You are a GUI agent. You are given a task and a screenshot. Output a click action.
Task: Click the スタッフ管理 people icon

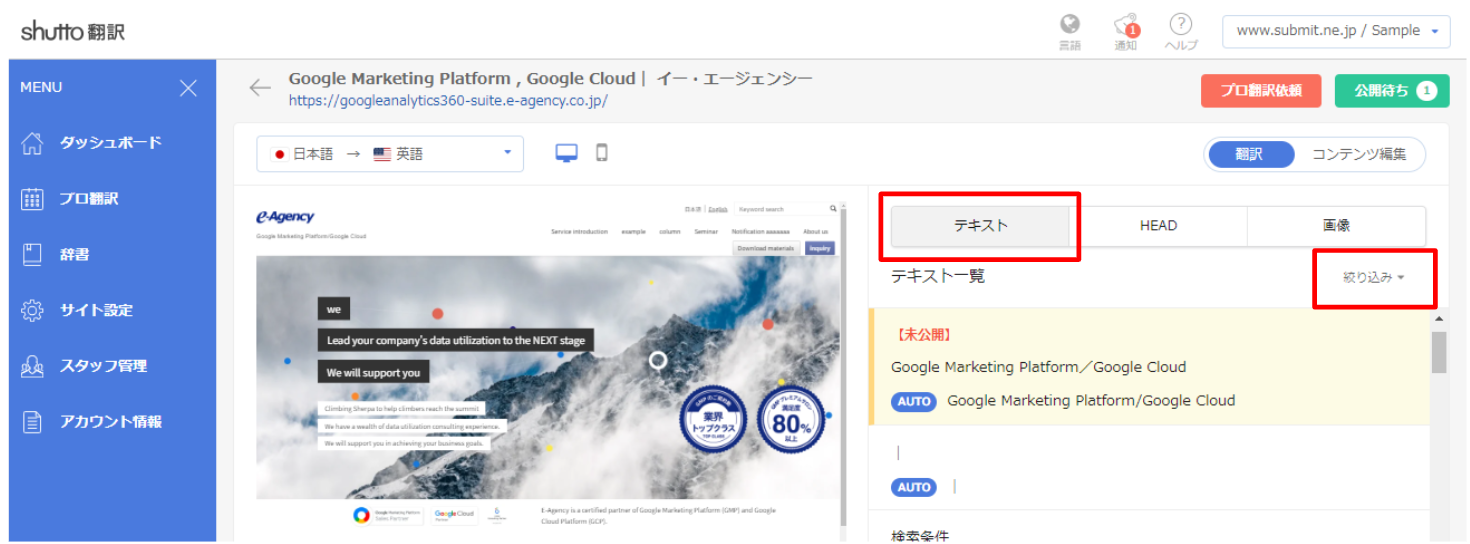pos(32,366)
